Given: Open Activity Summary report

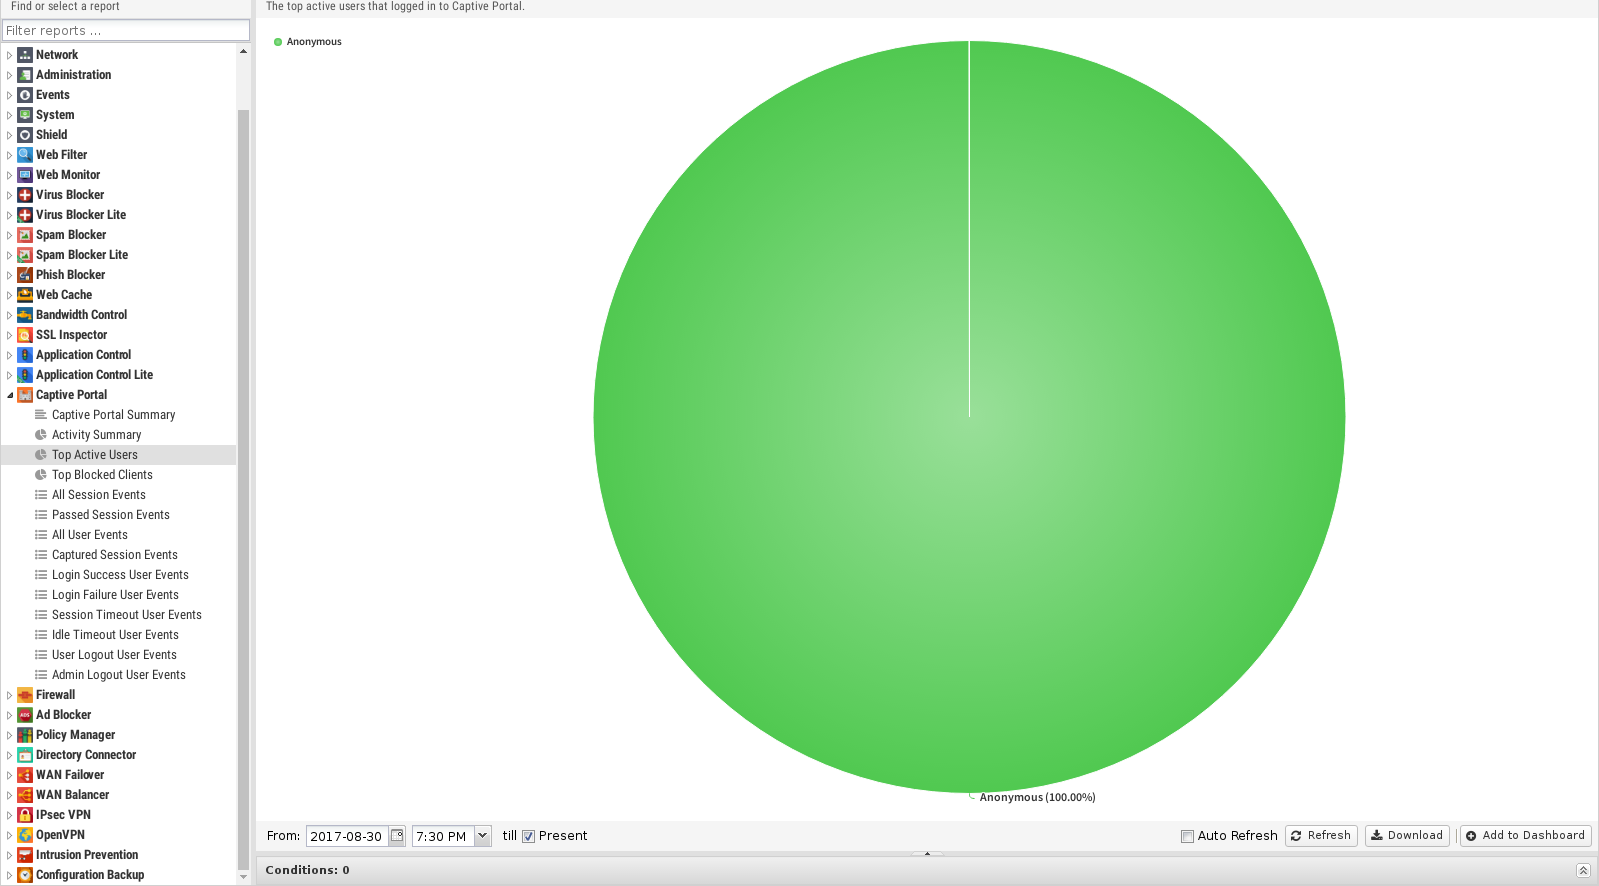Looking at the screenshot, I should point(96,435).
